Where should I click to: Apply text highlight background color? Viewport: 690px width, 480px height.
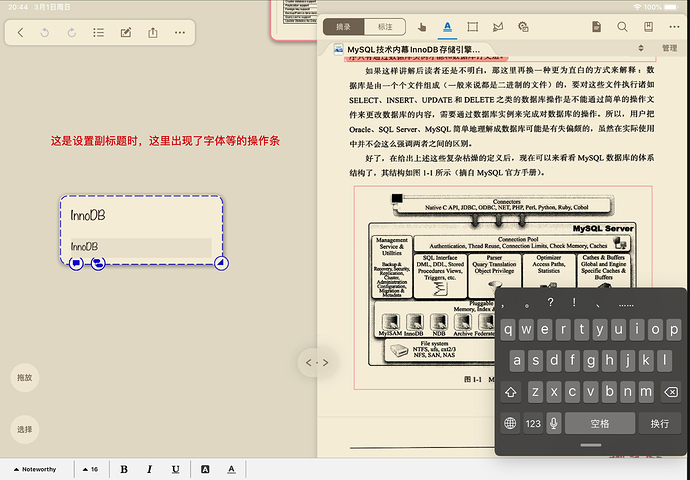click(205, 469)
